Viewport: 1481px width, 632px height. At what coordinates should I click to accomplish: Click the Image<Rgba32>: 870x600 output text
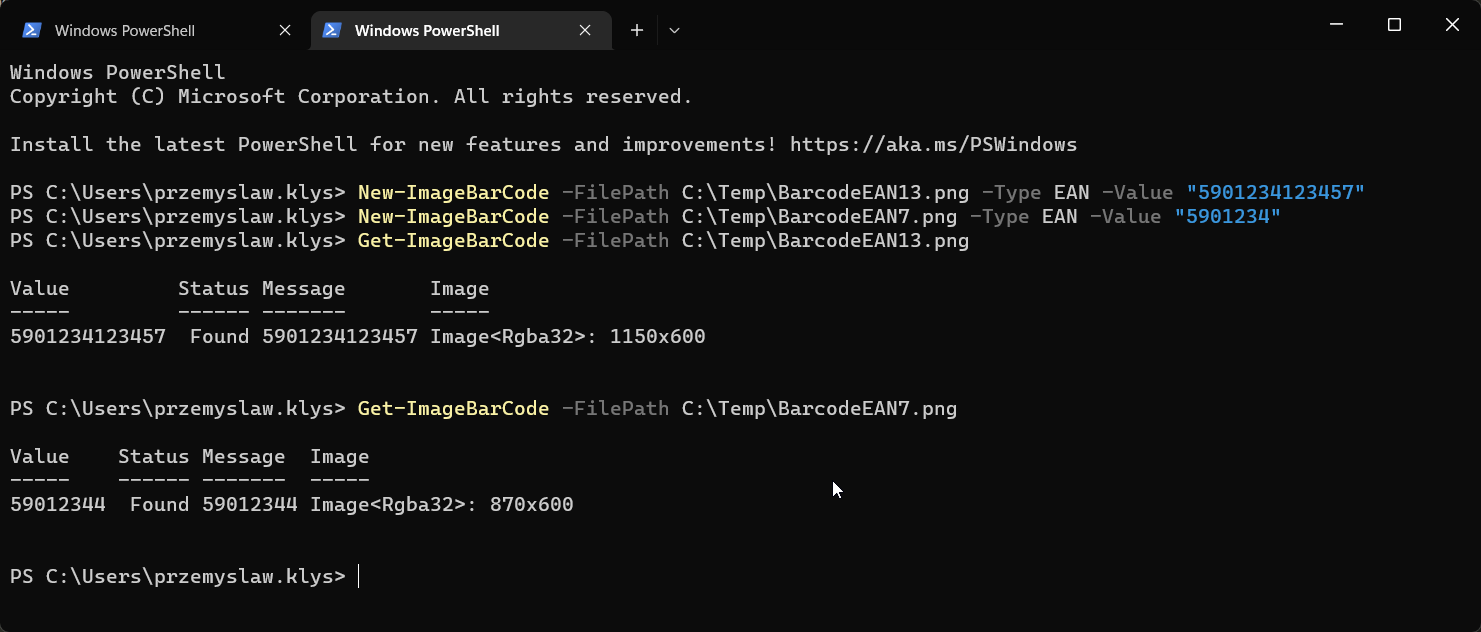pos(440,504)
